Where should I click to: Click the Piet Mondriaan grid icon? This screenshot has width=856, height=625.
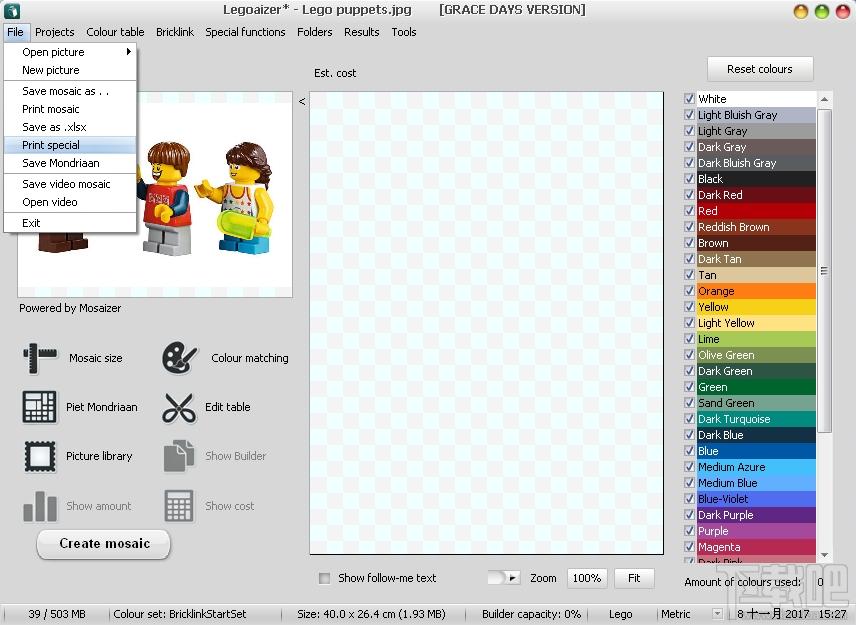click(x=39, y=407)
